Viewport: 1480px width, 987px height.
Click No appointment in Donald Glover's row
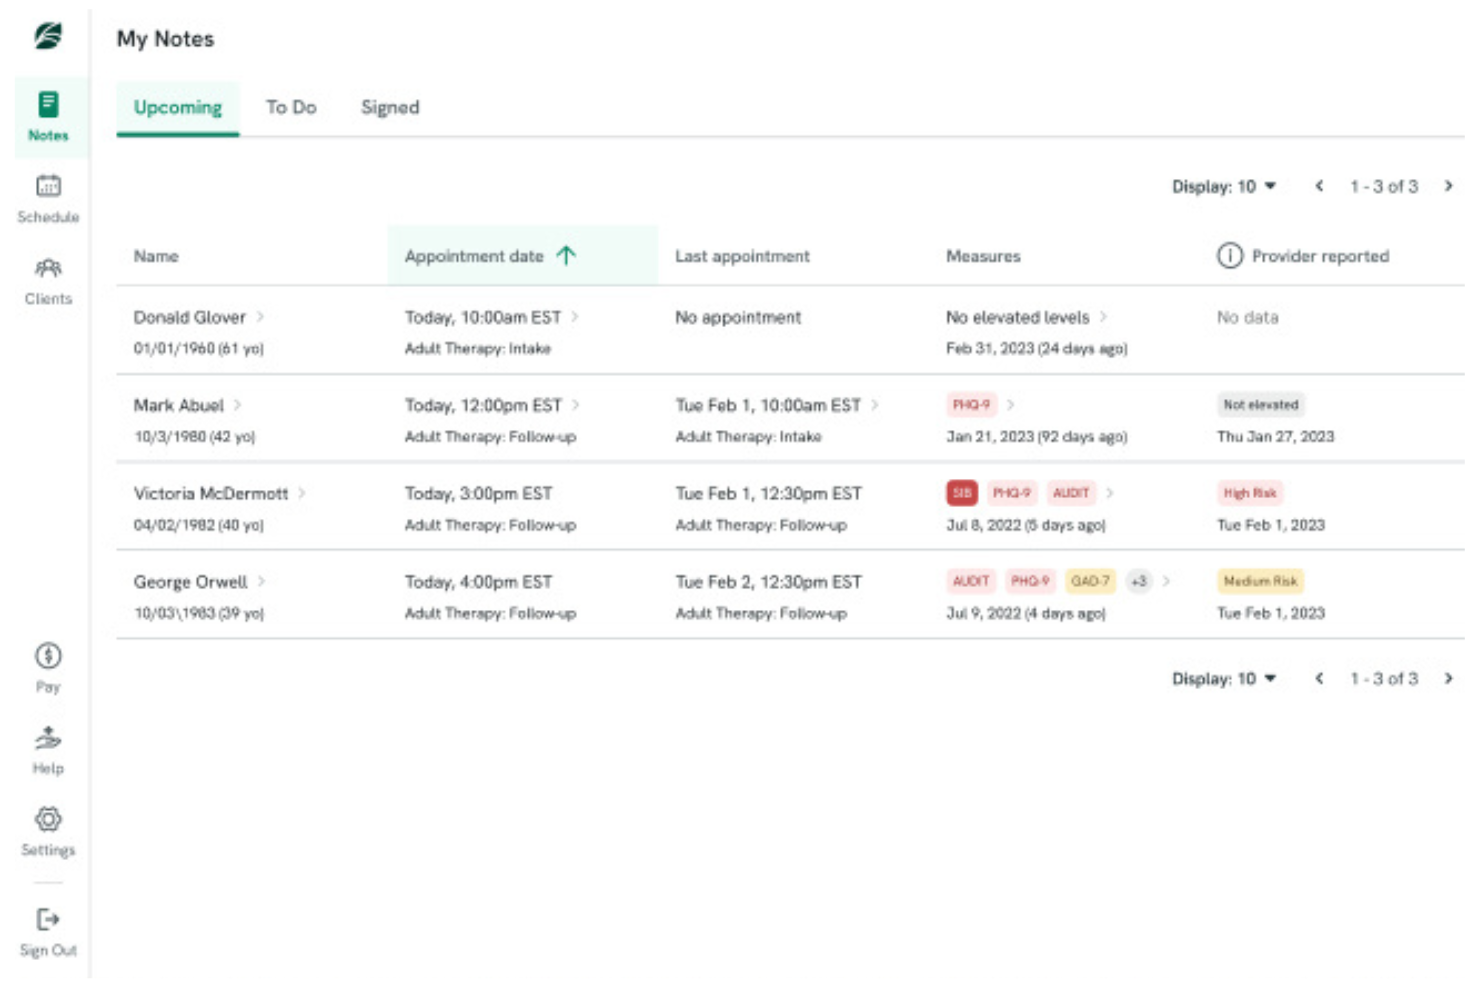(x=738, y=317)
